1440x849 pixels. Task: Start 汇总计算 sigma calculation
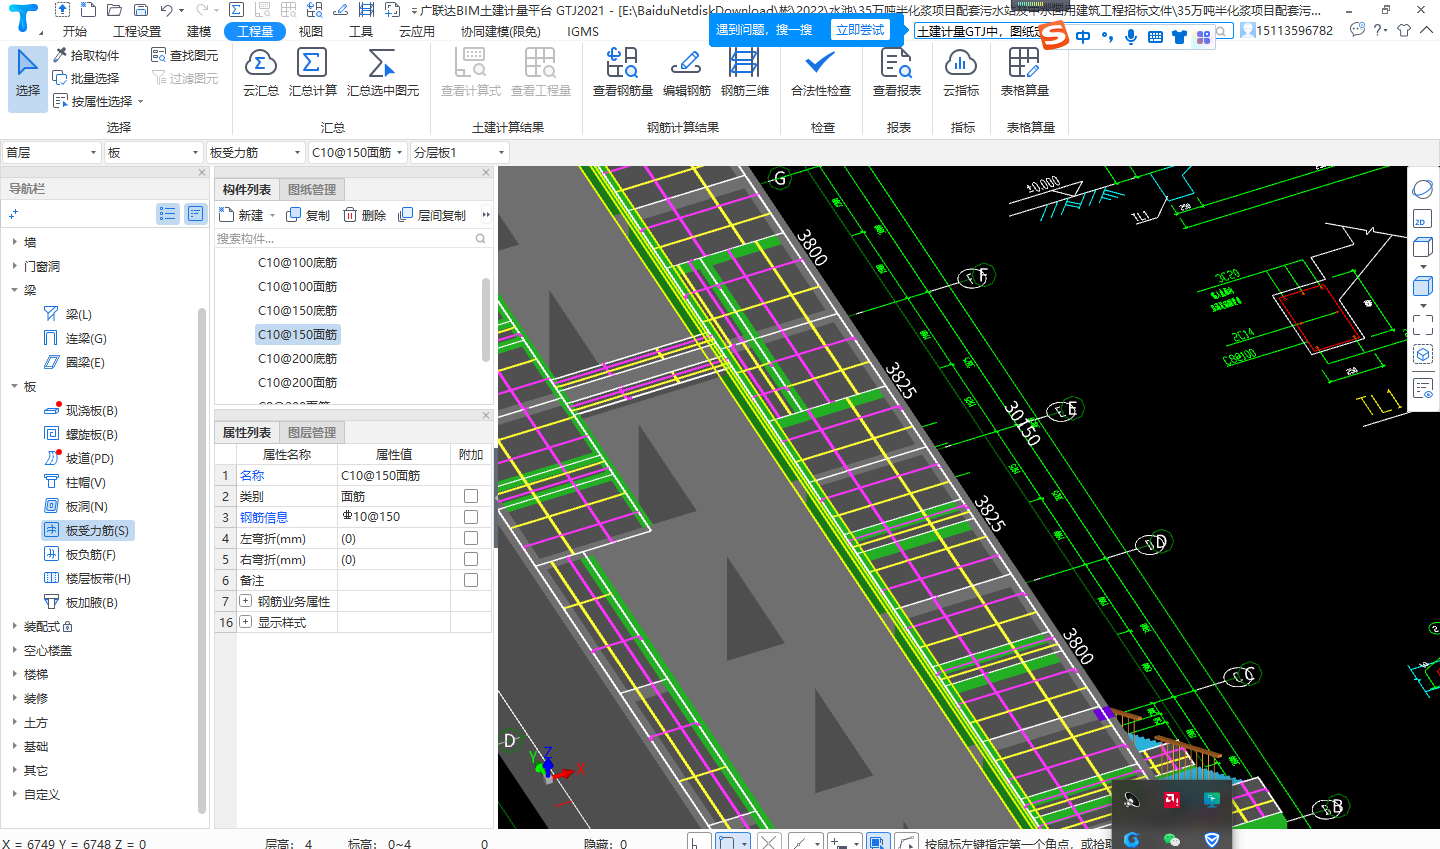click(x=312, y=73)
